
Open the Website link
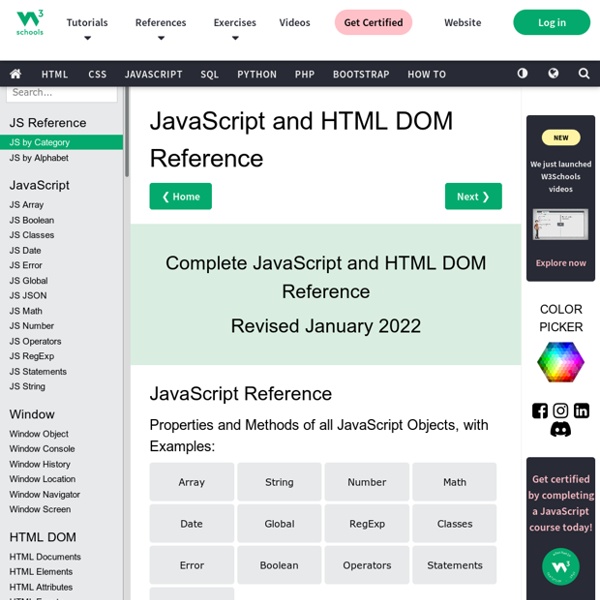pyautogui.click(x=463, y=23)
